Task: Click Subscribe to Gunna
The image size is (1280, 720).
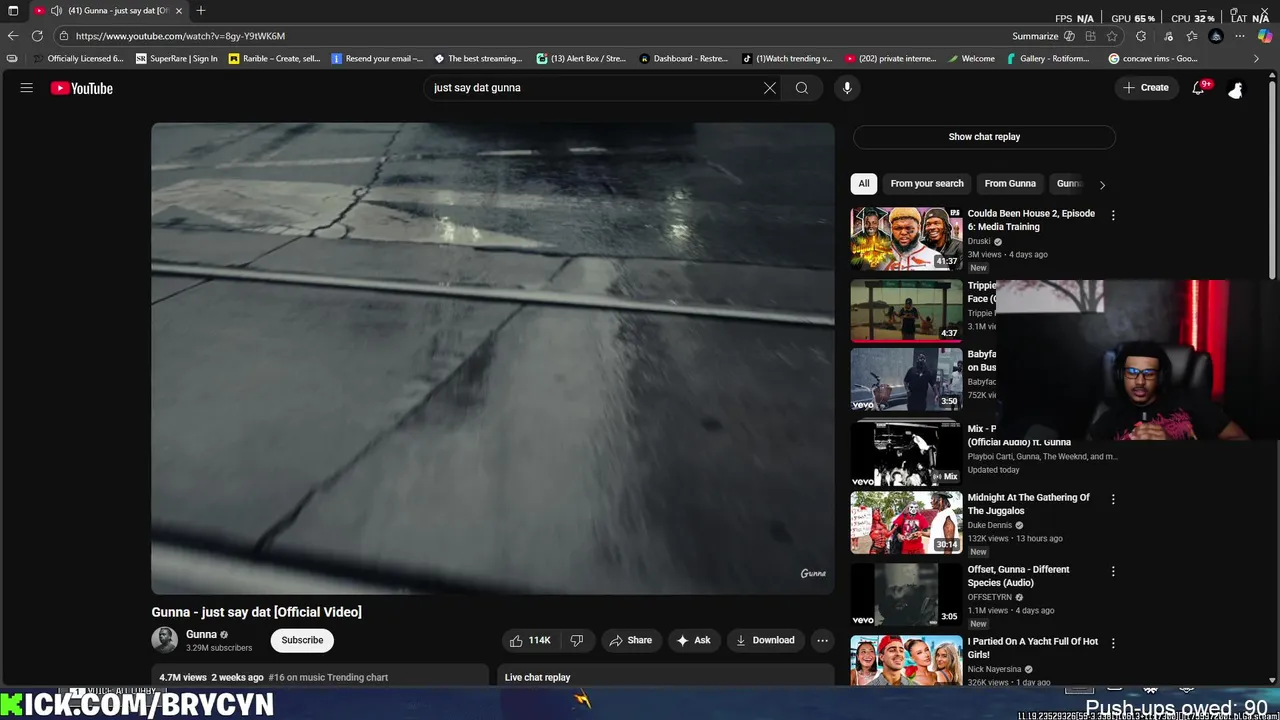Action: (x=302, y=640)
